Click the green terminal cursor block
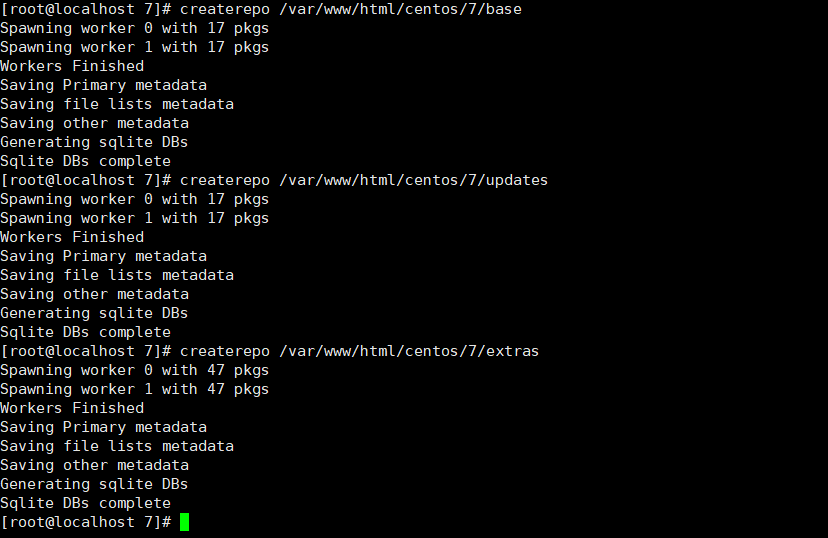 [184, 522]
